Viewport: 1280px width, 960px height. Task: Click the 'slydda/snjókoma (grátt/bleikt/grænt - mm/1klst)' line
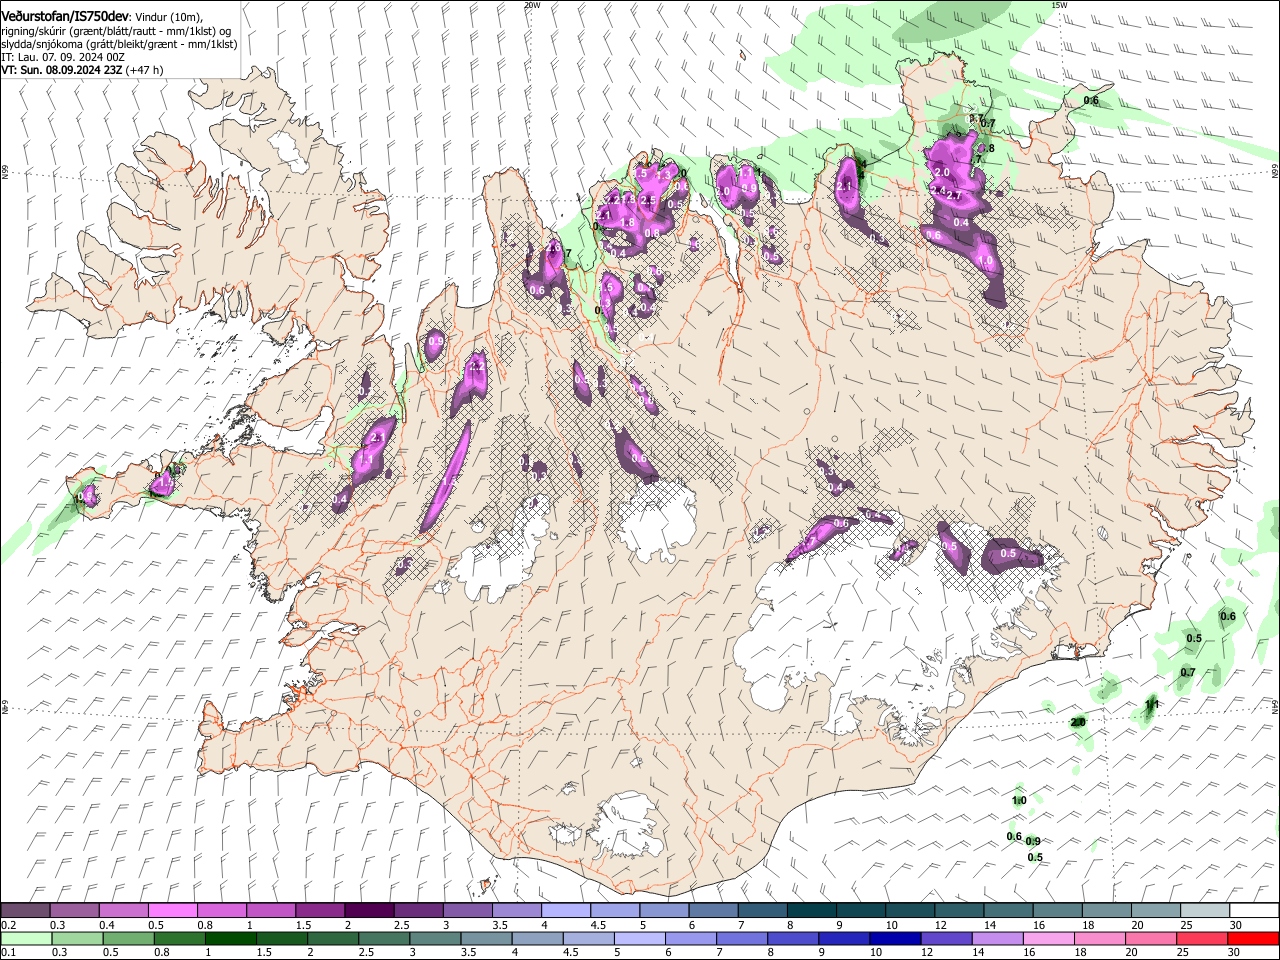tap(119, 44)
